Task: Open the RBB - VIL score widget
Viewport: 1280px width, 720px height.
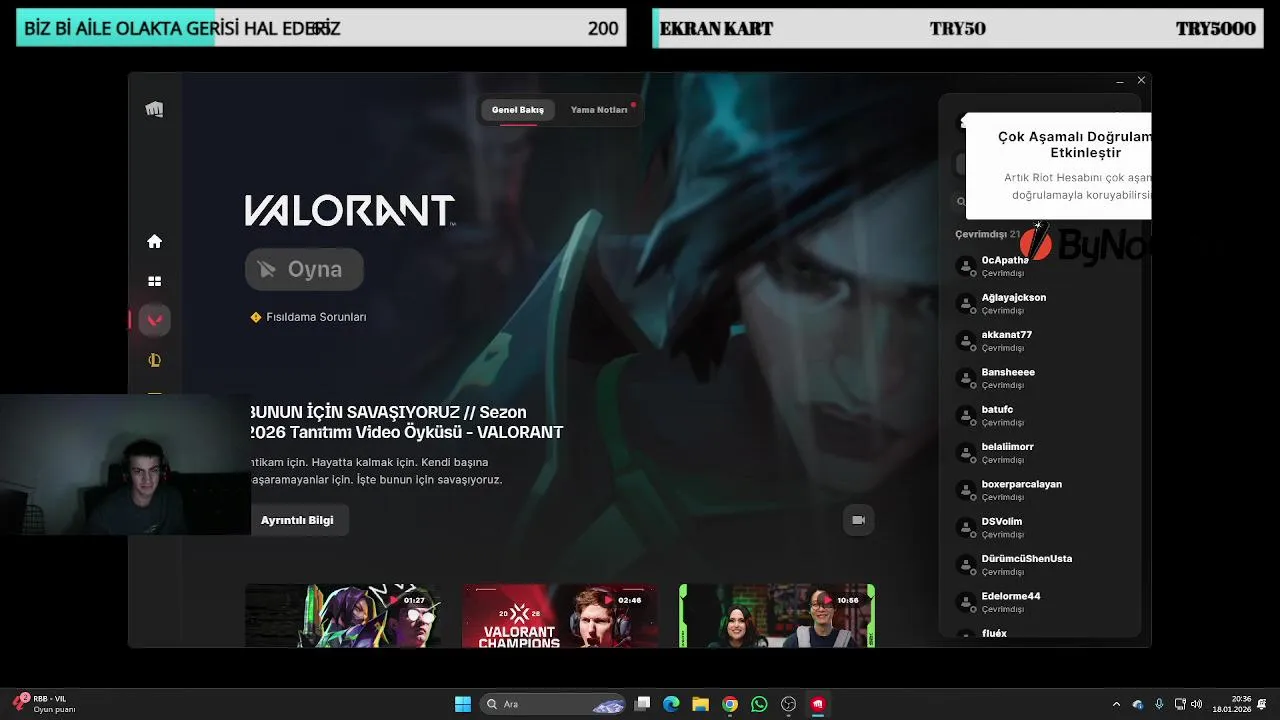Action: coord(44,704)
